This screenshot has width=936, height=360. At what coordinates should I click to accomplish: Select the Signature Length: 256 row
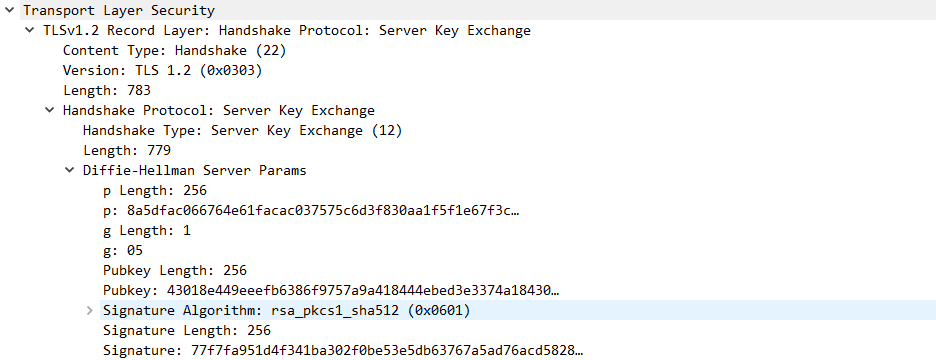coord(187,331)
